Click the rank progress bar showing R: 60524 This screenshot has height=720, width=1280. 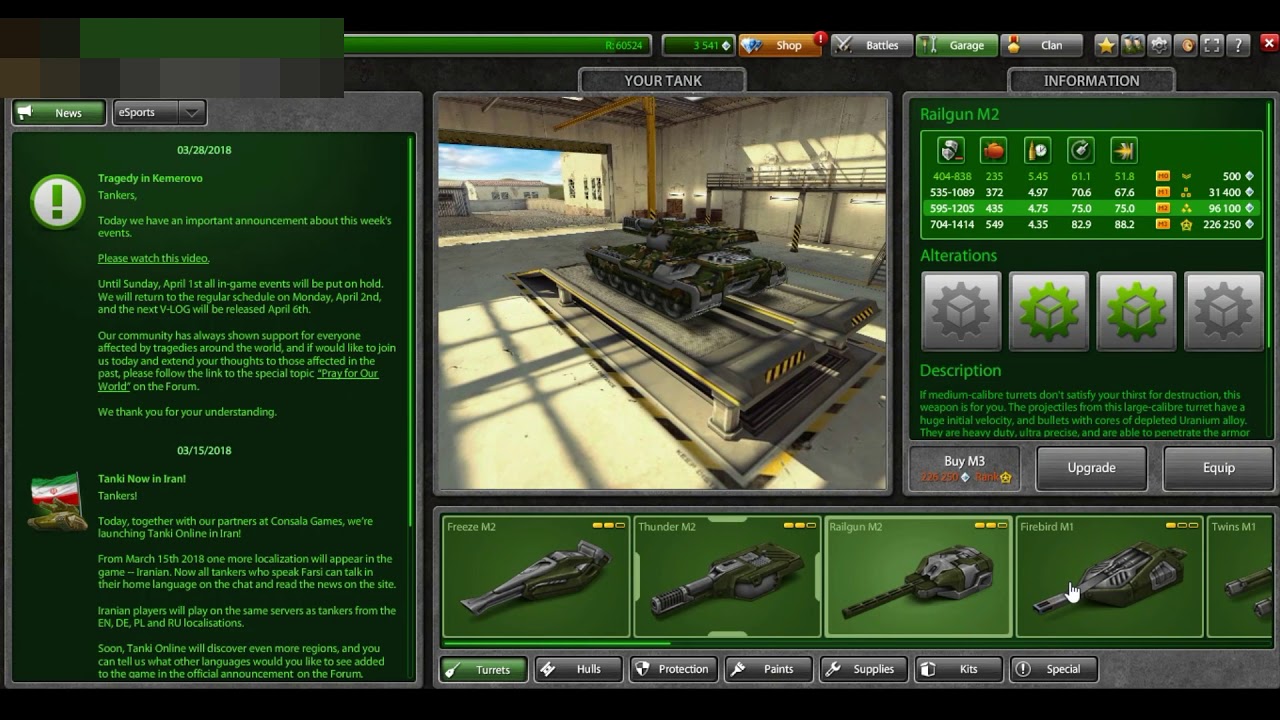tap(497, 45)
